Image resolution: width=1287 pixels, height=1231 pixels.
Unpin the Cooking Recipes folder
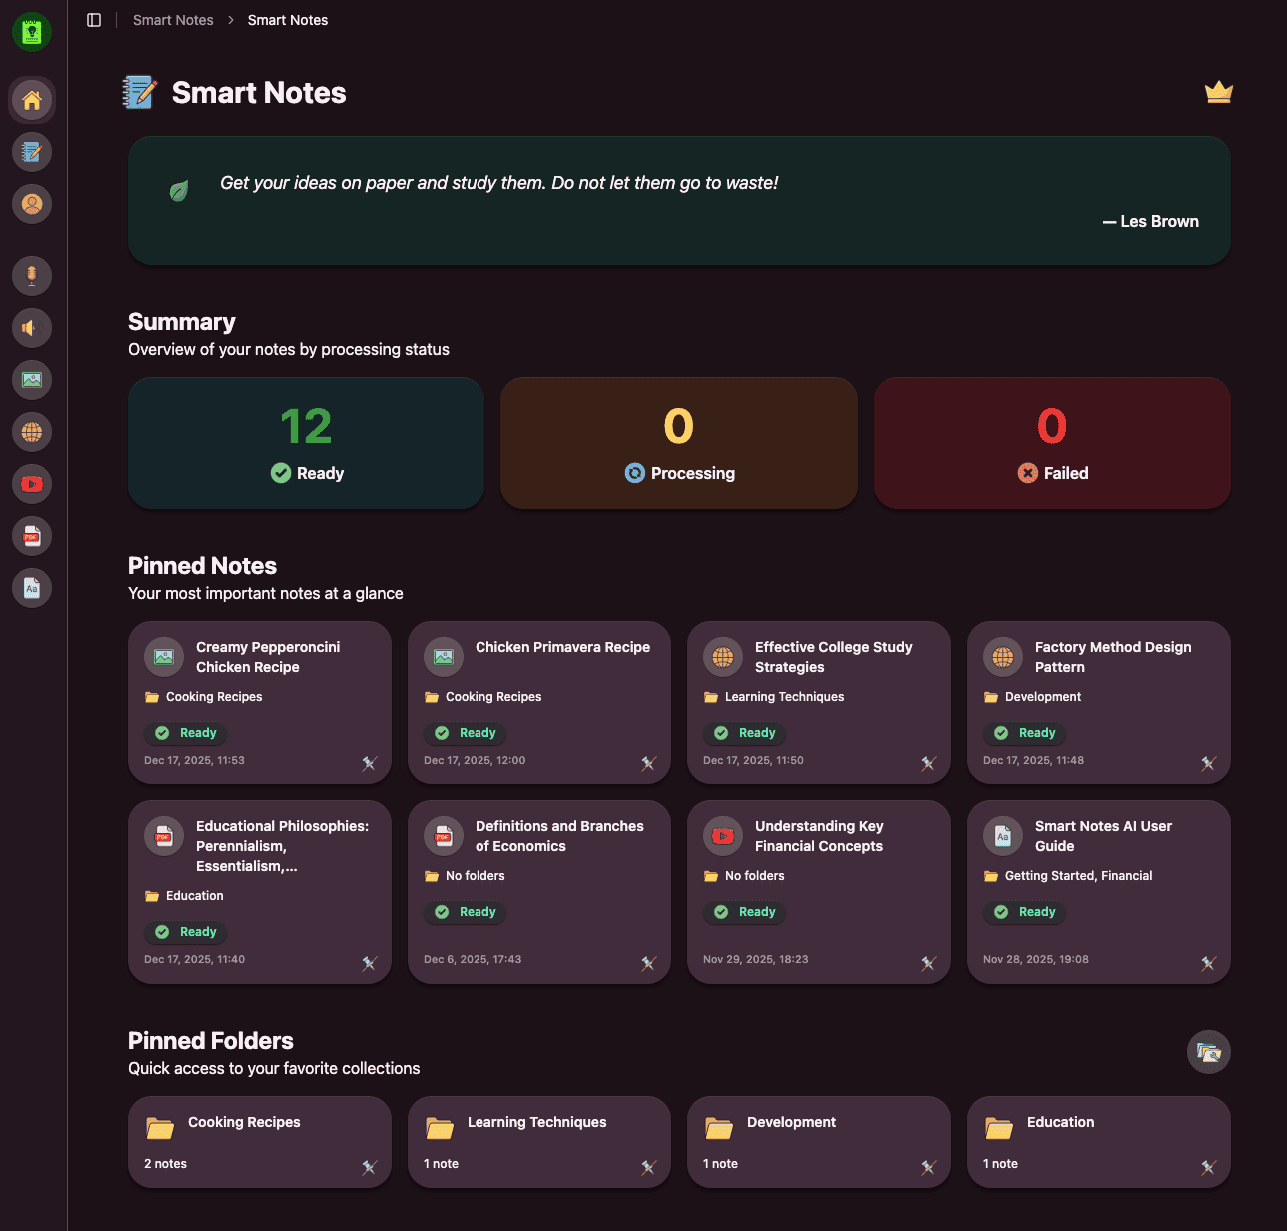369,1167
